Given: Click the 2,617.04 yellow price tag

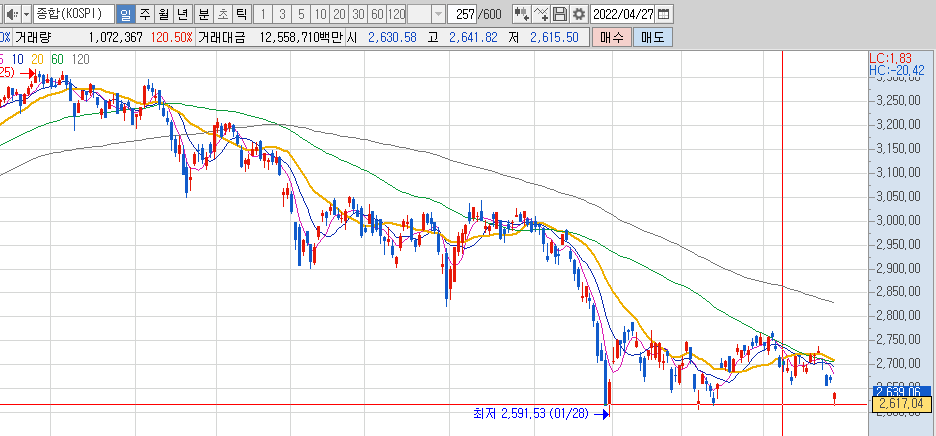Looking at the screenshot, I should click(902, 404).
